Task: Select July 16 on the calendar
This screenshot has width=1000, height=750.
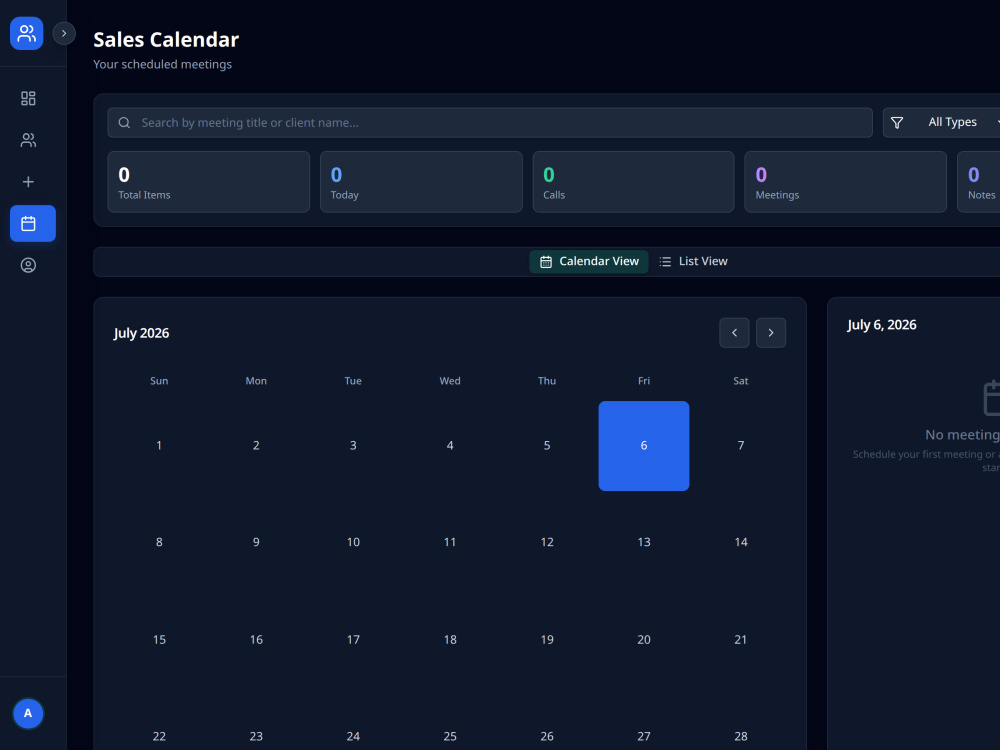Action: point(256,640)
